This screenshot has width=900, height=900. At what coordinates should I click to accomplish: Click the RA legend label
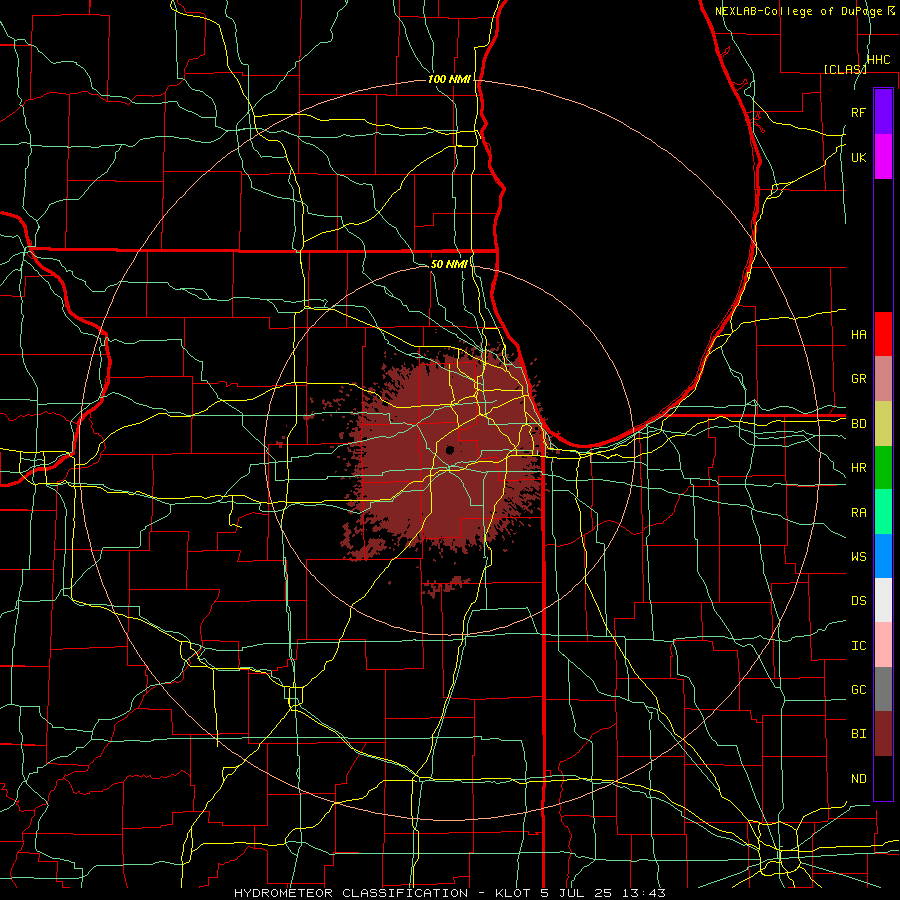[859, 513]
